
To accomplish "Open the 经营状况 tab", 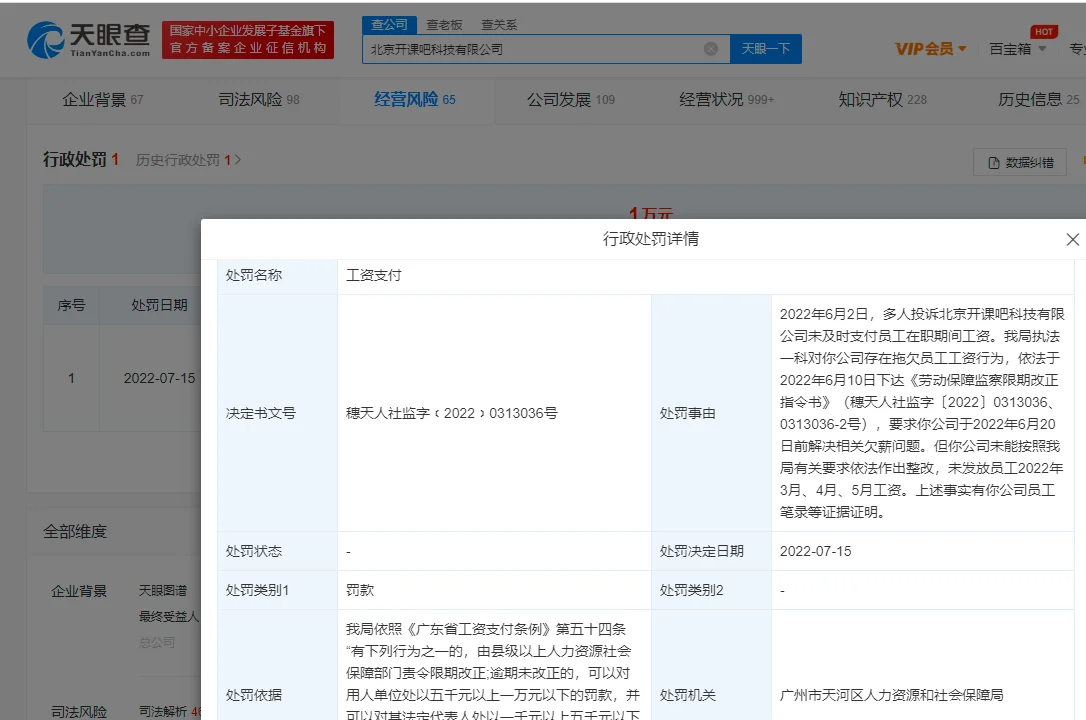I will (727, 100).
